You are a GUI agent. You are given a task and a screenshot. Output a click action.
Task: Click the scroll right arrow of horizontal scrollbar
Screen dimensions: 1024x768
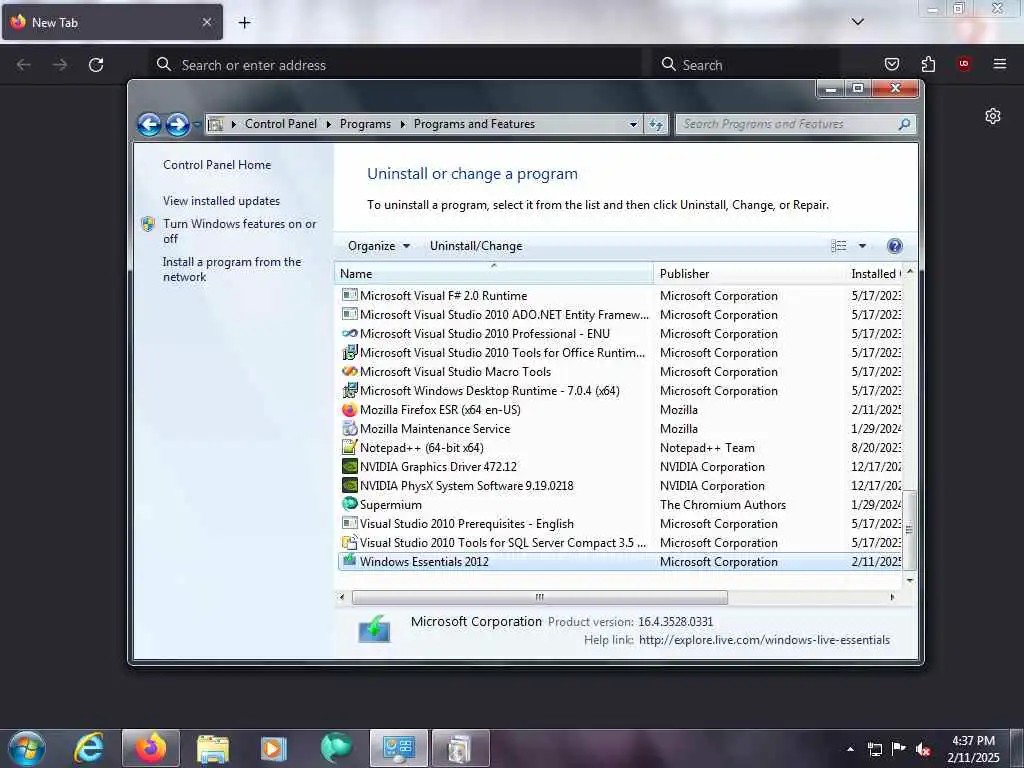coord(892,597)
